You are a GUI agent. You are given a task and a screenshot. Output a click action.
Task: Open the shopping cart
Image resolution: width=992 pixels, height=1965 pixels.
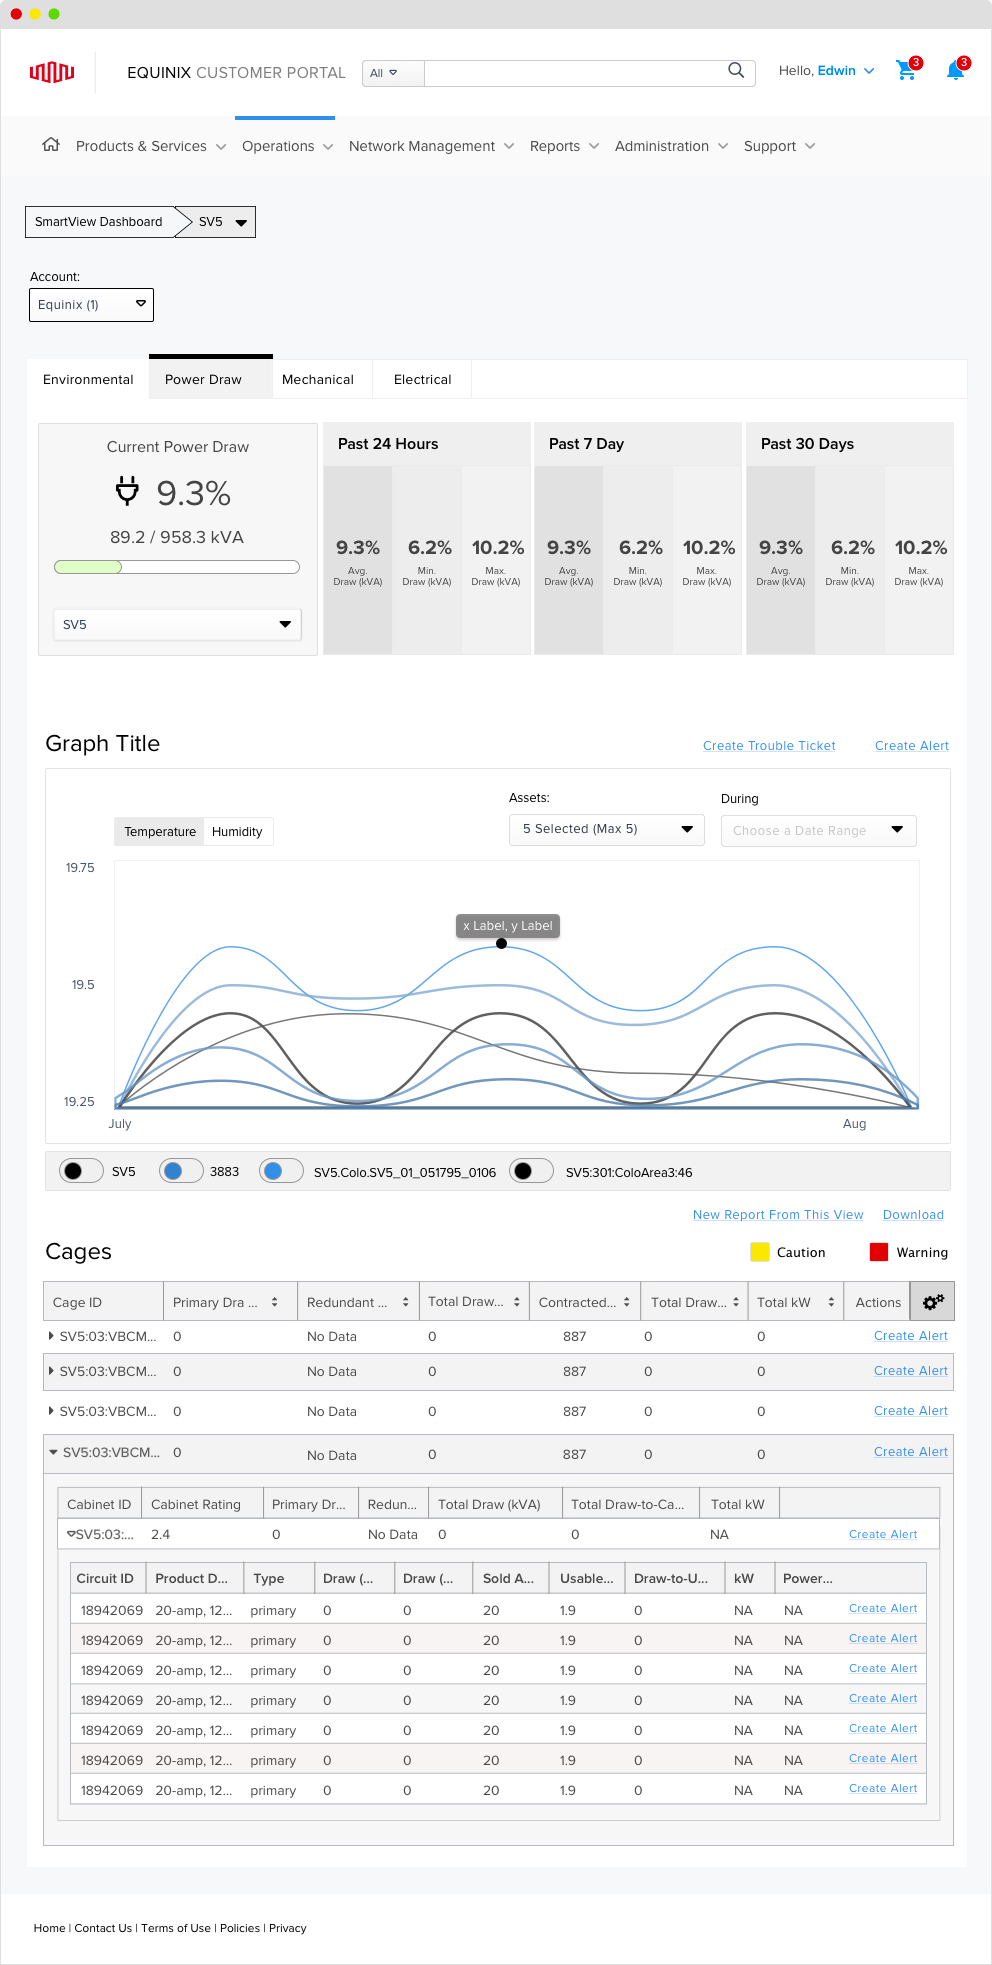[906, 70]
